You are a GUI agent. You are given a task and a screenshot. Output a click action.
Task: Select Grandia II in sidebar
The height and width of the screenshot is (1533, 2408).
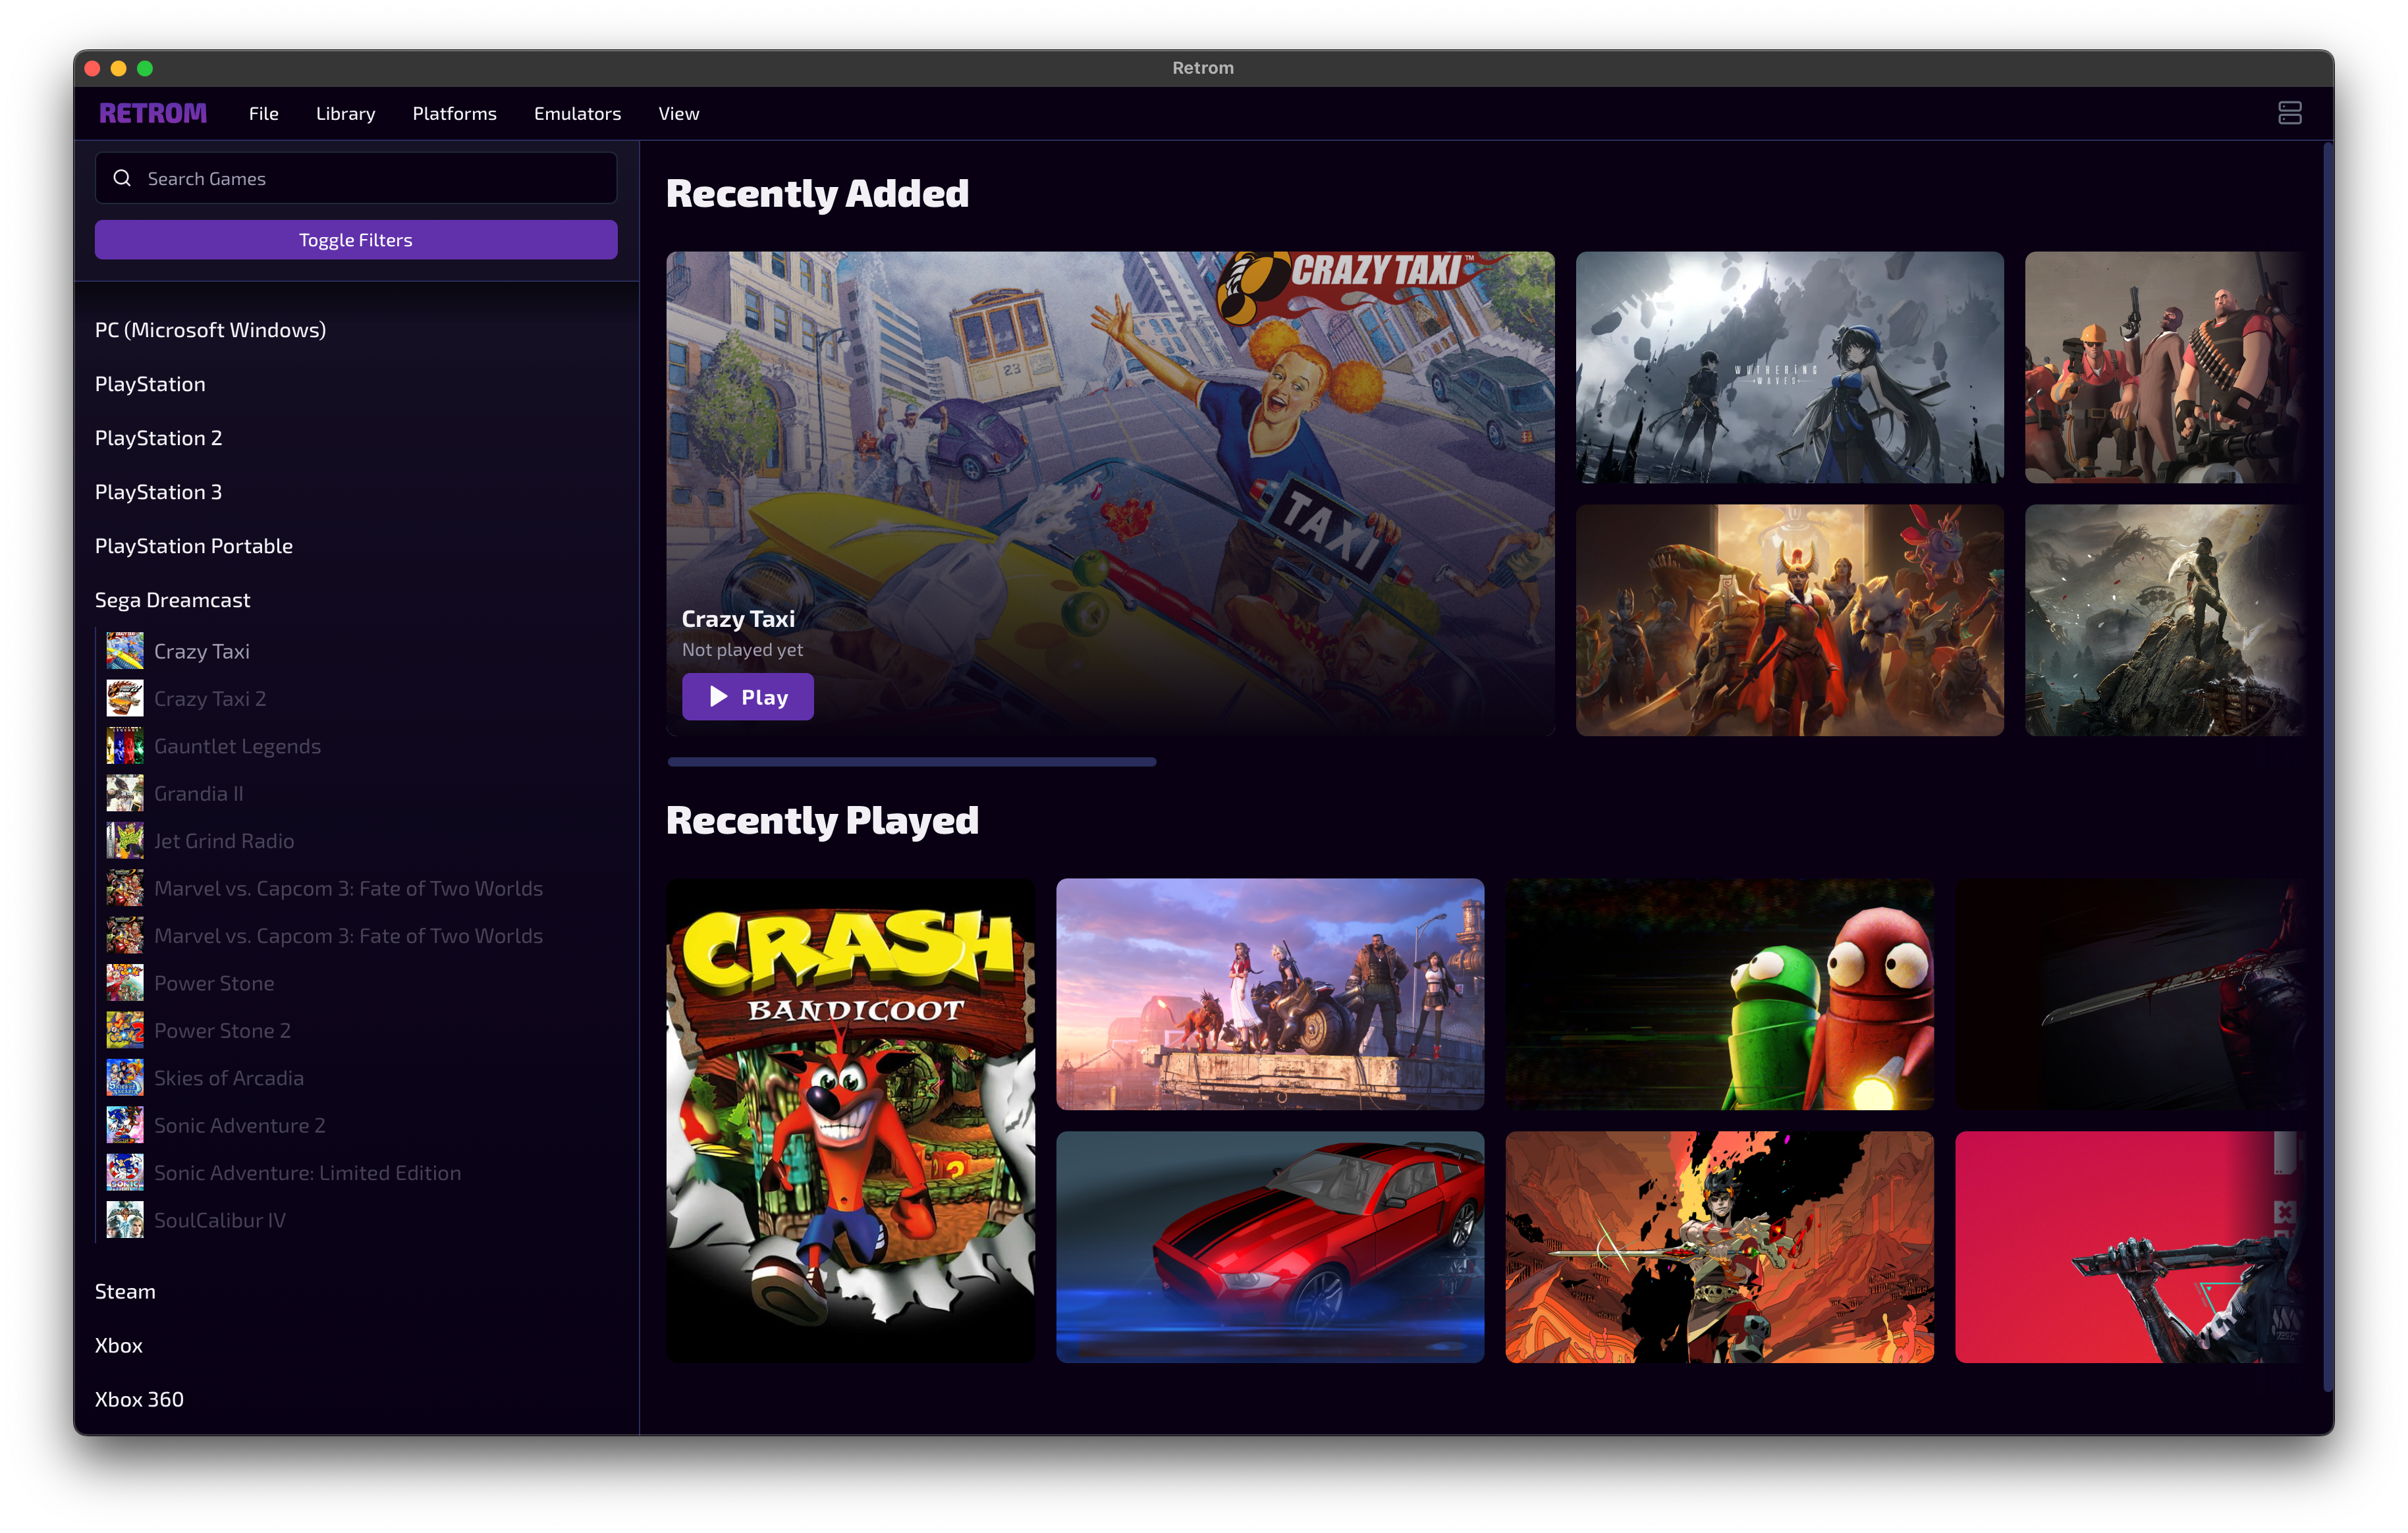(198, 793)
